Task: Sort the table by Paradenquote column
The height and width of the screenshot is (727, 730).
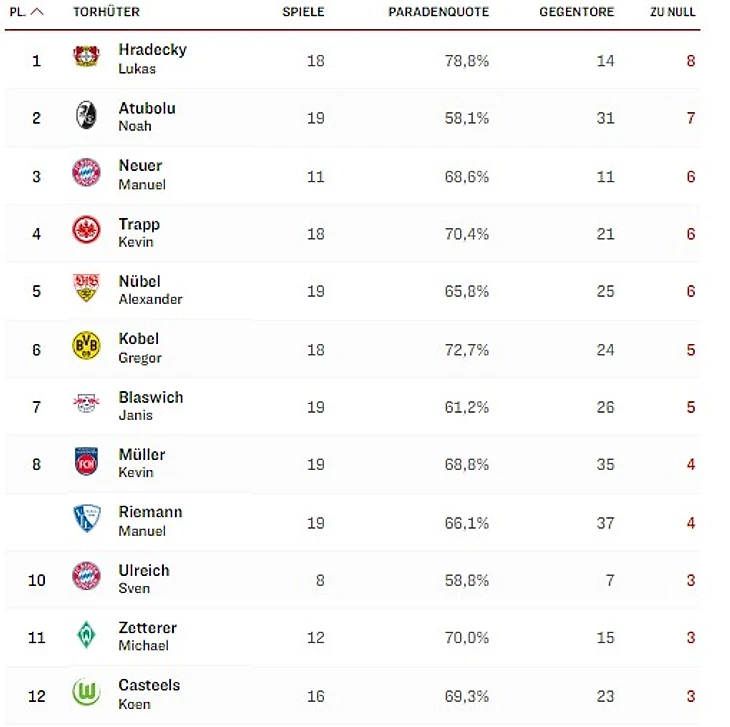Action: point(438,12)
